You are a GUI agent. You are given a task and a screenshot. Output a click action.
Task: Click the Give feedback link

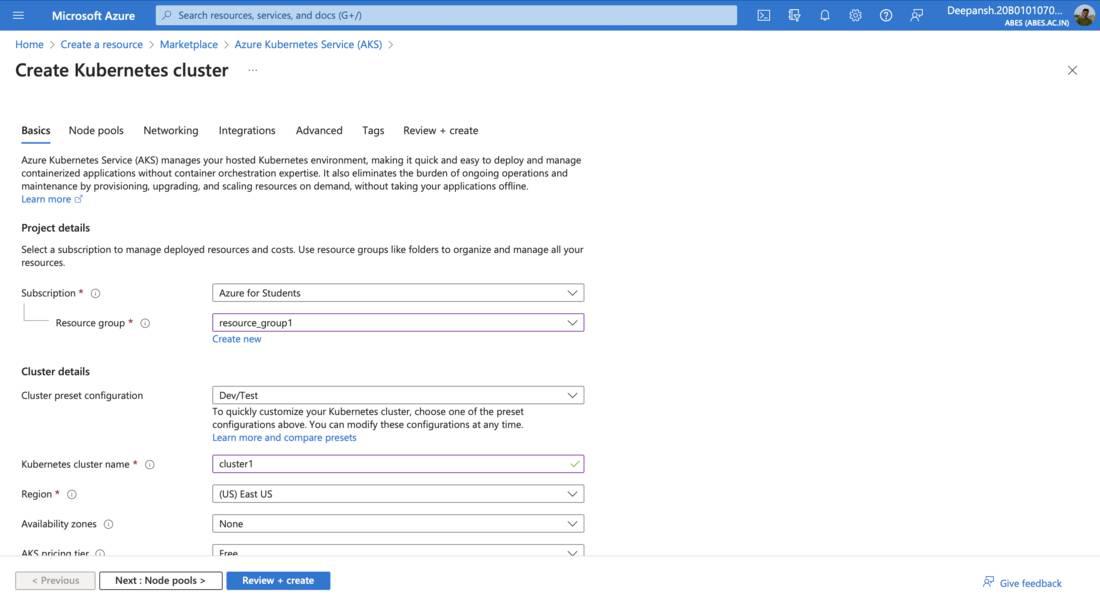[1030, 583]
